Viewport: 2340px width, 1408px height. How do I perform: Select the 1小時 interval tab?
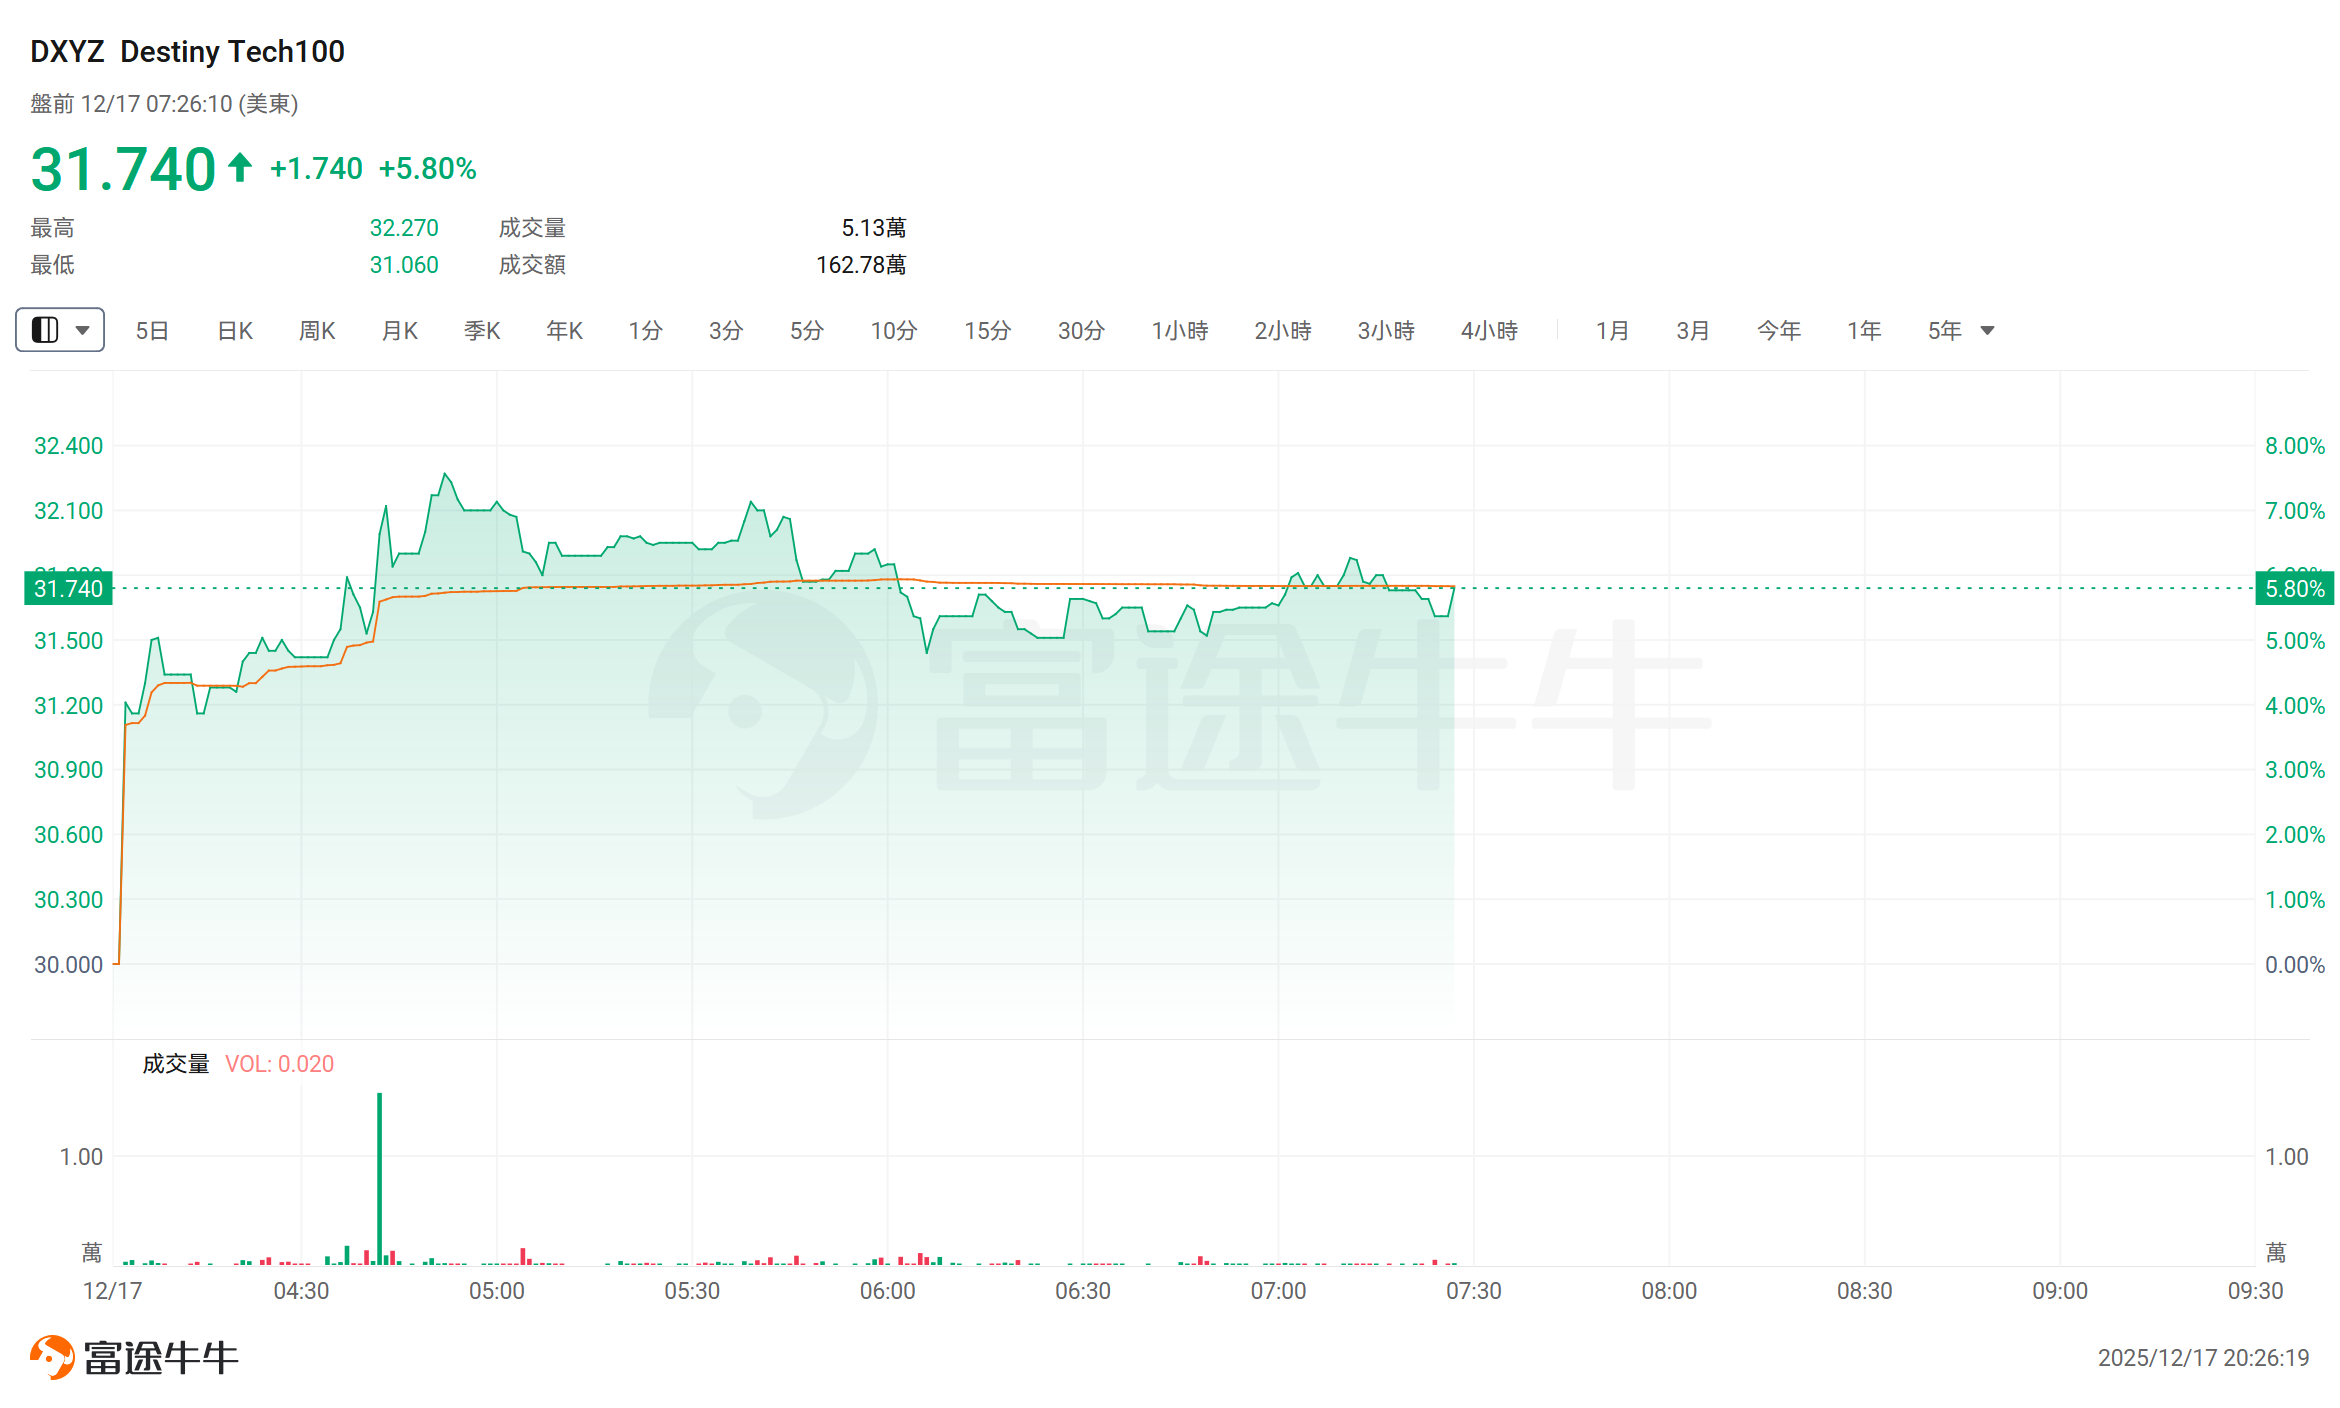click(1179, 331)
